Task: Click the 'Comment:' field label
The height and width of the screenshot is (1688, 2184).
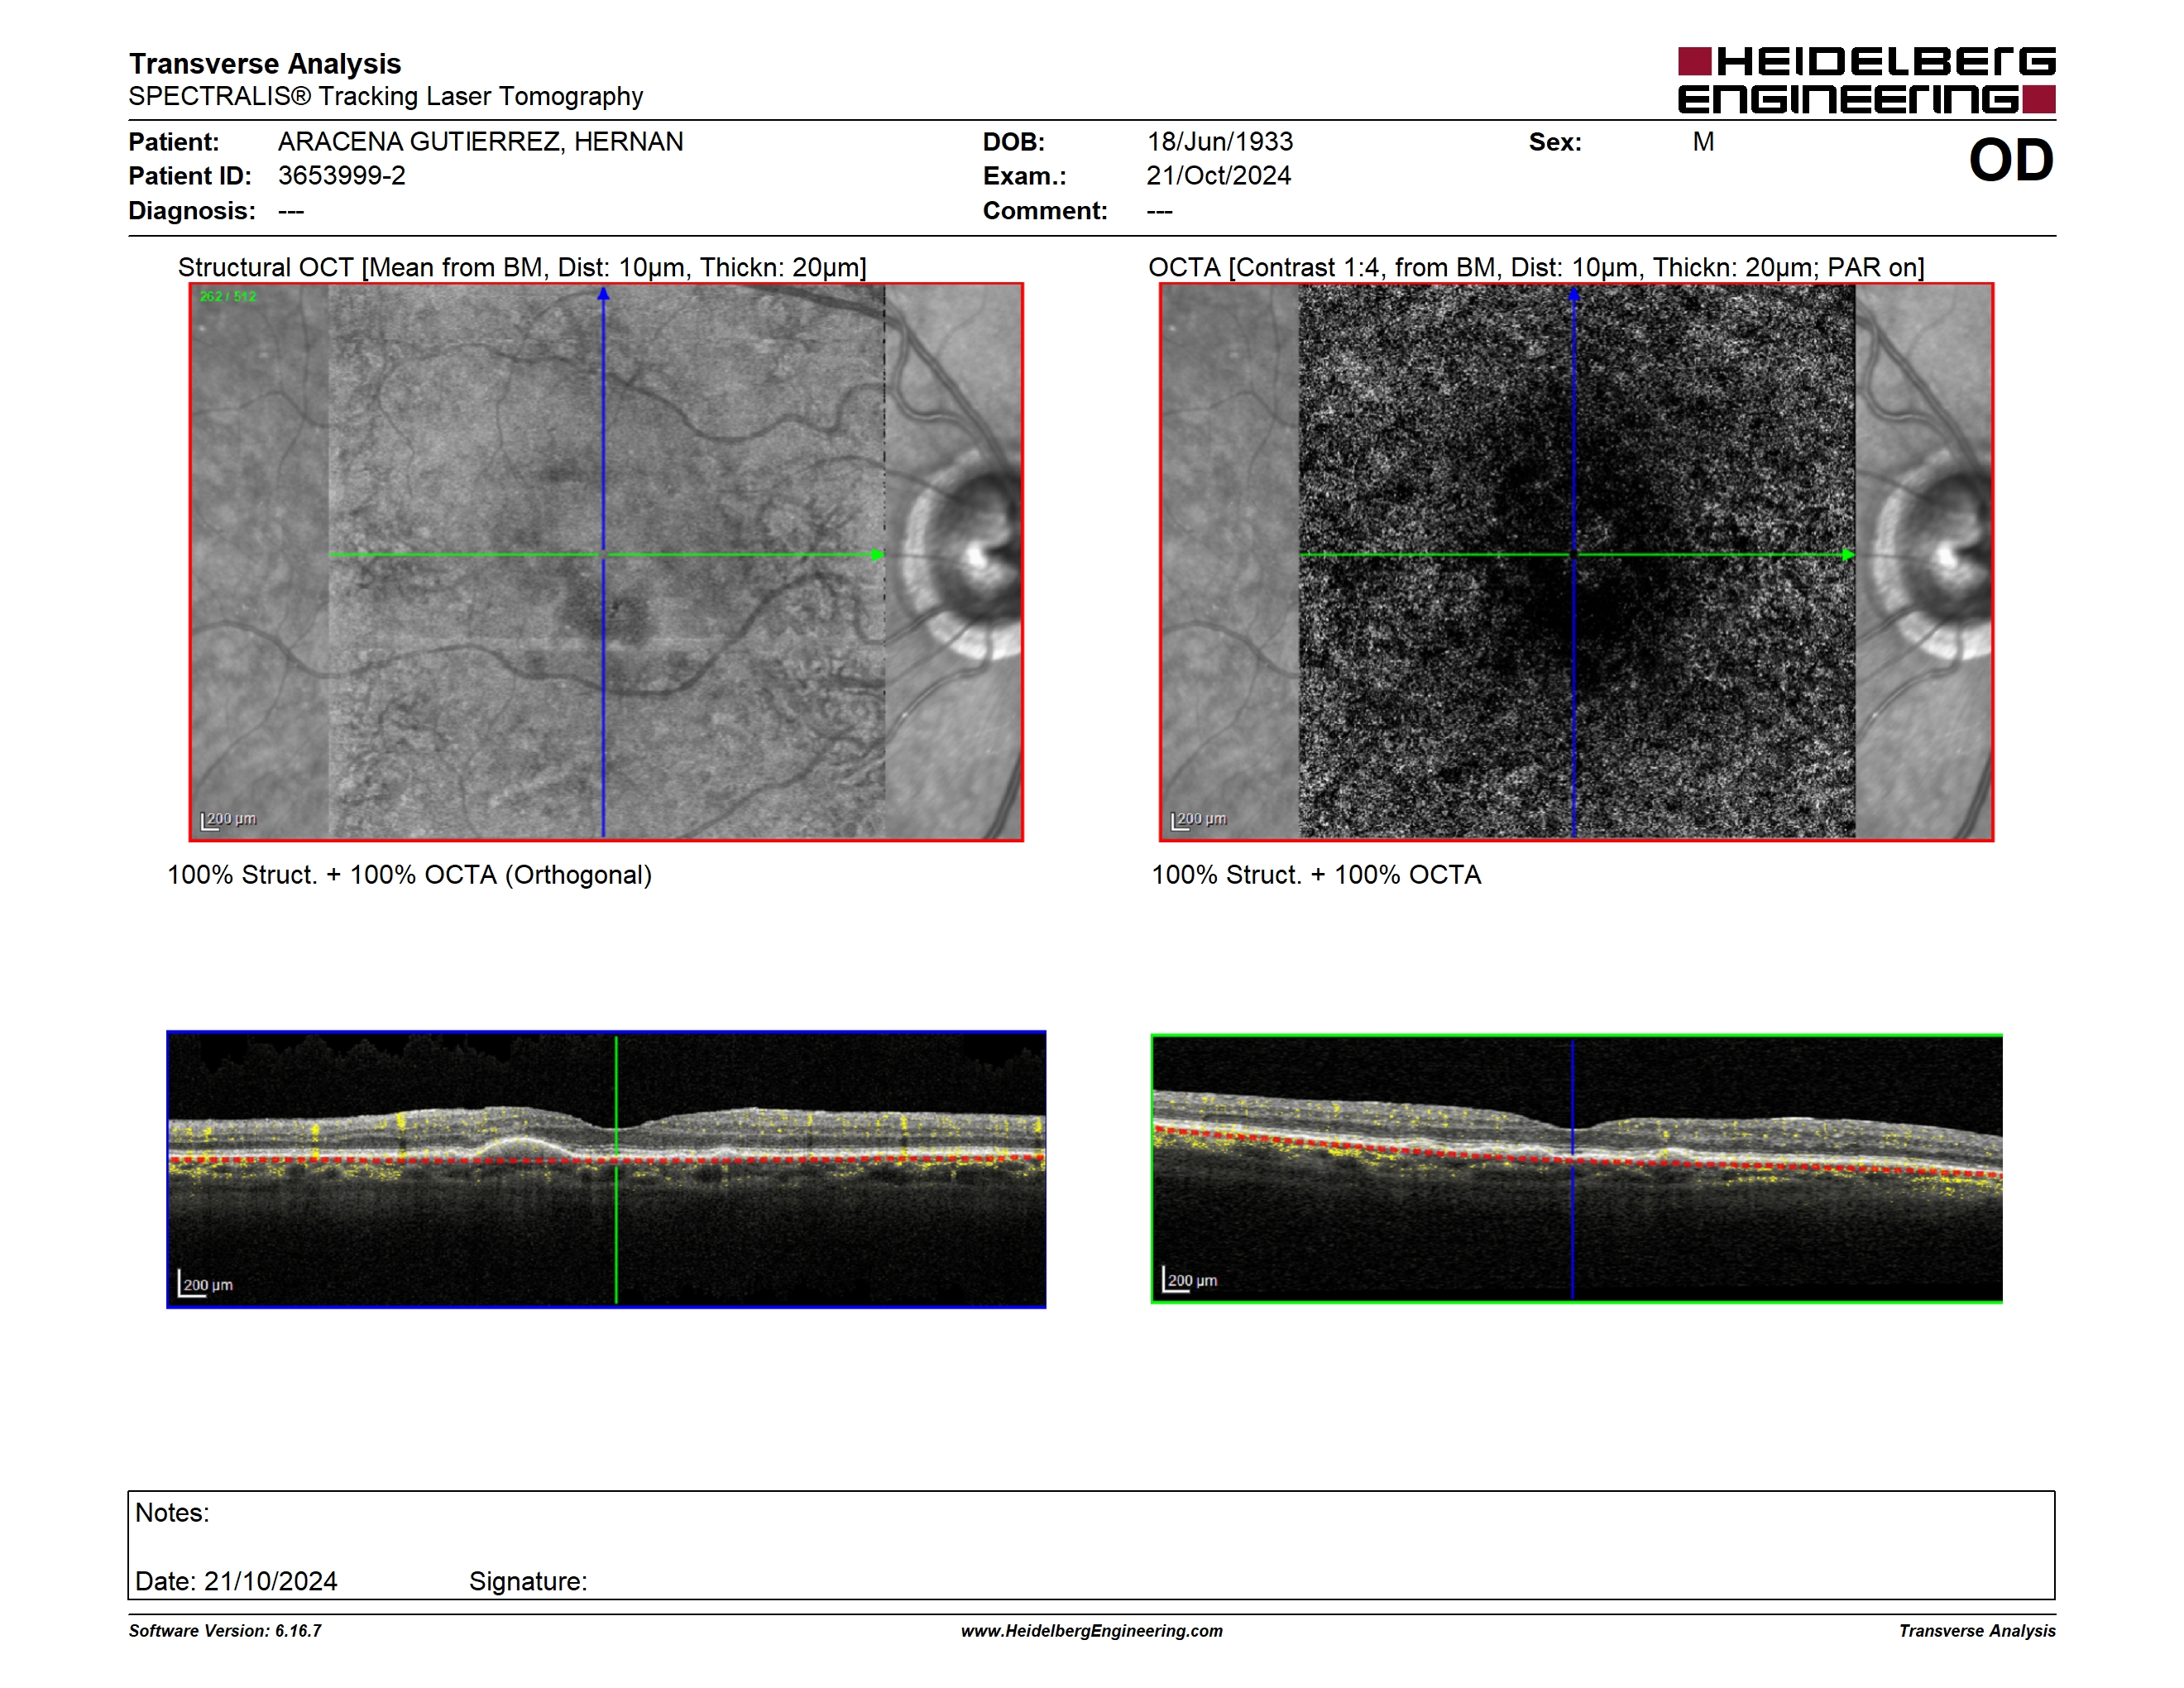Action: pos(1045,211)
